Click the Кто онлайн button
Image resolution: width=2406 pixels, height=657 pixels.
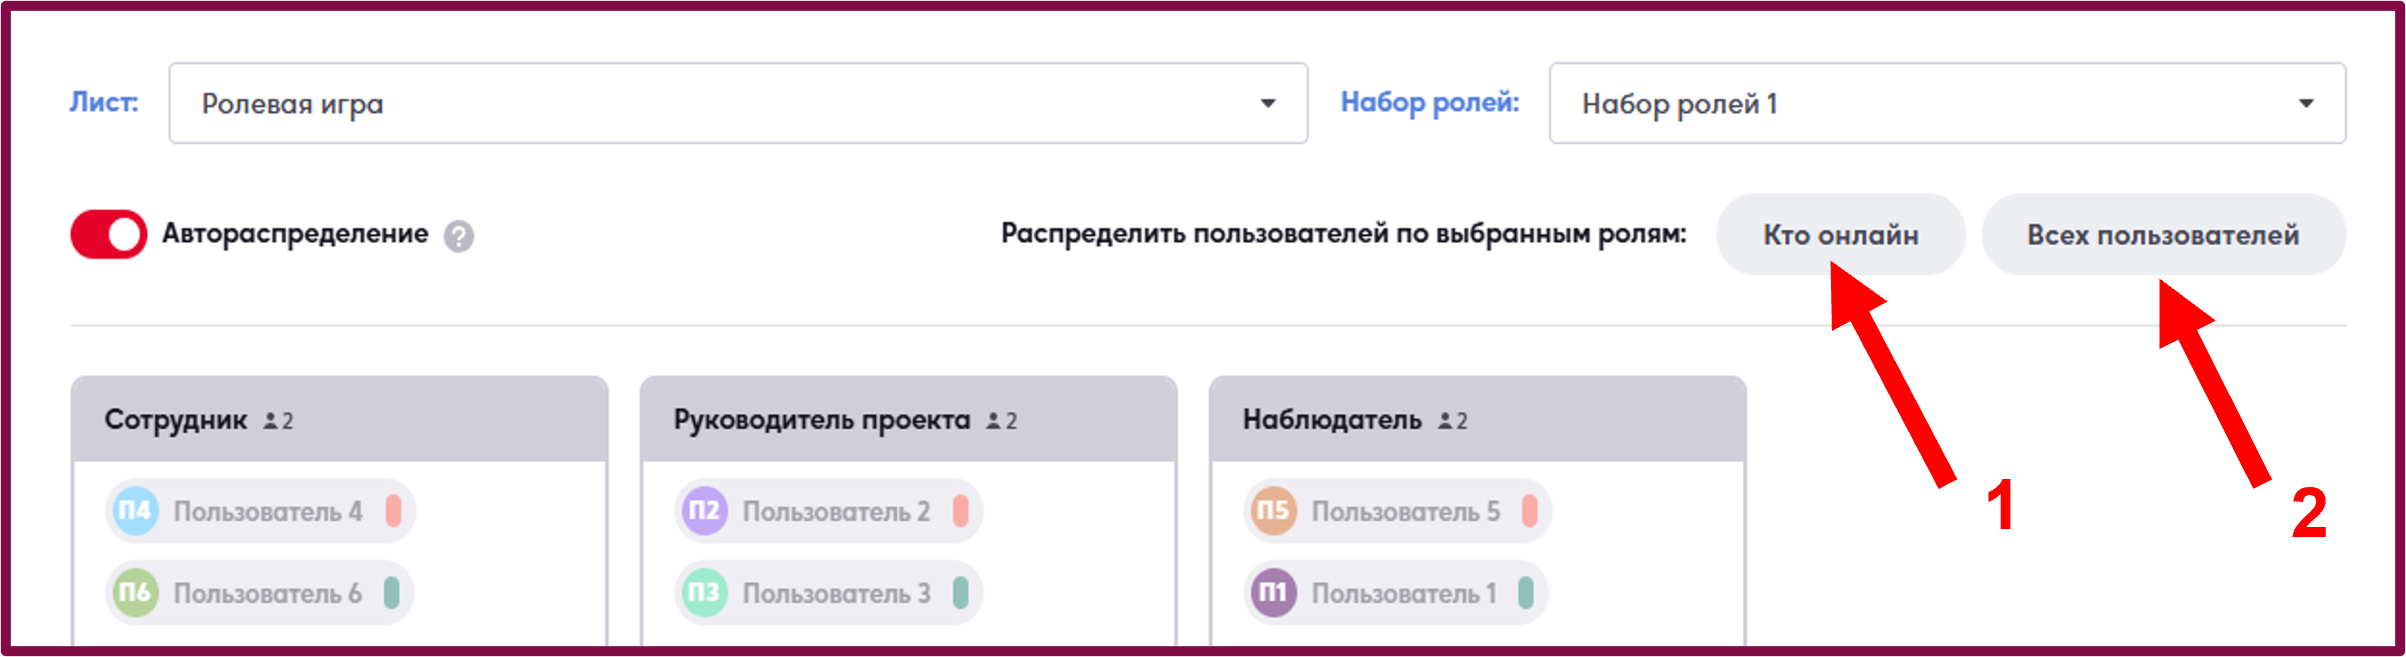(1841, 235)
